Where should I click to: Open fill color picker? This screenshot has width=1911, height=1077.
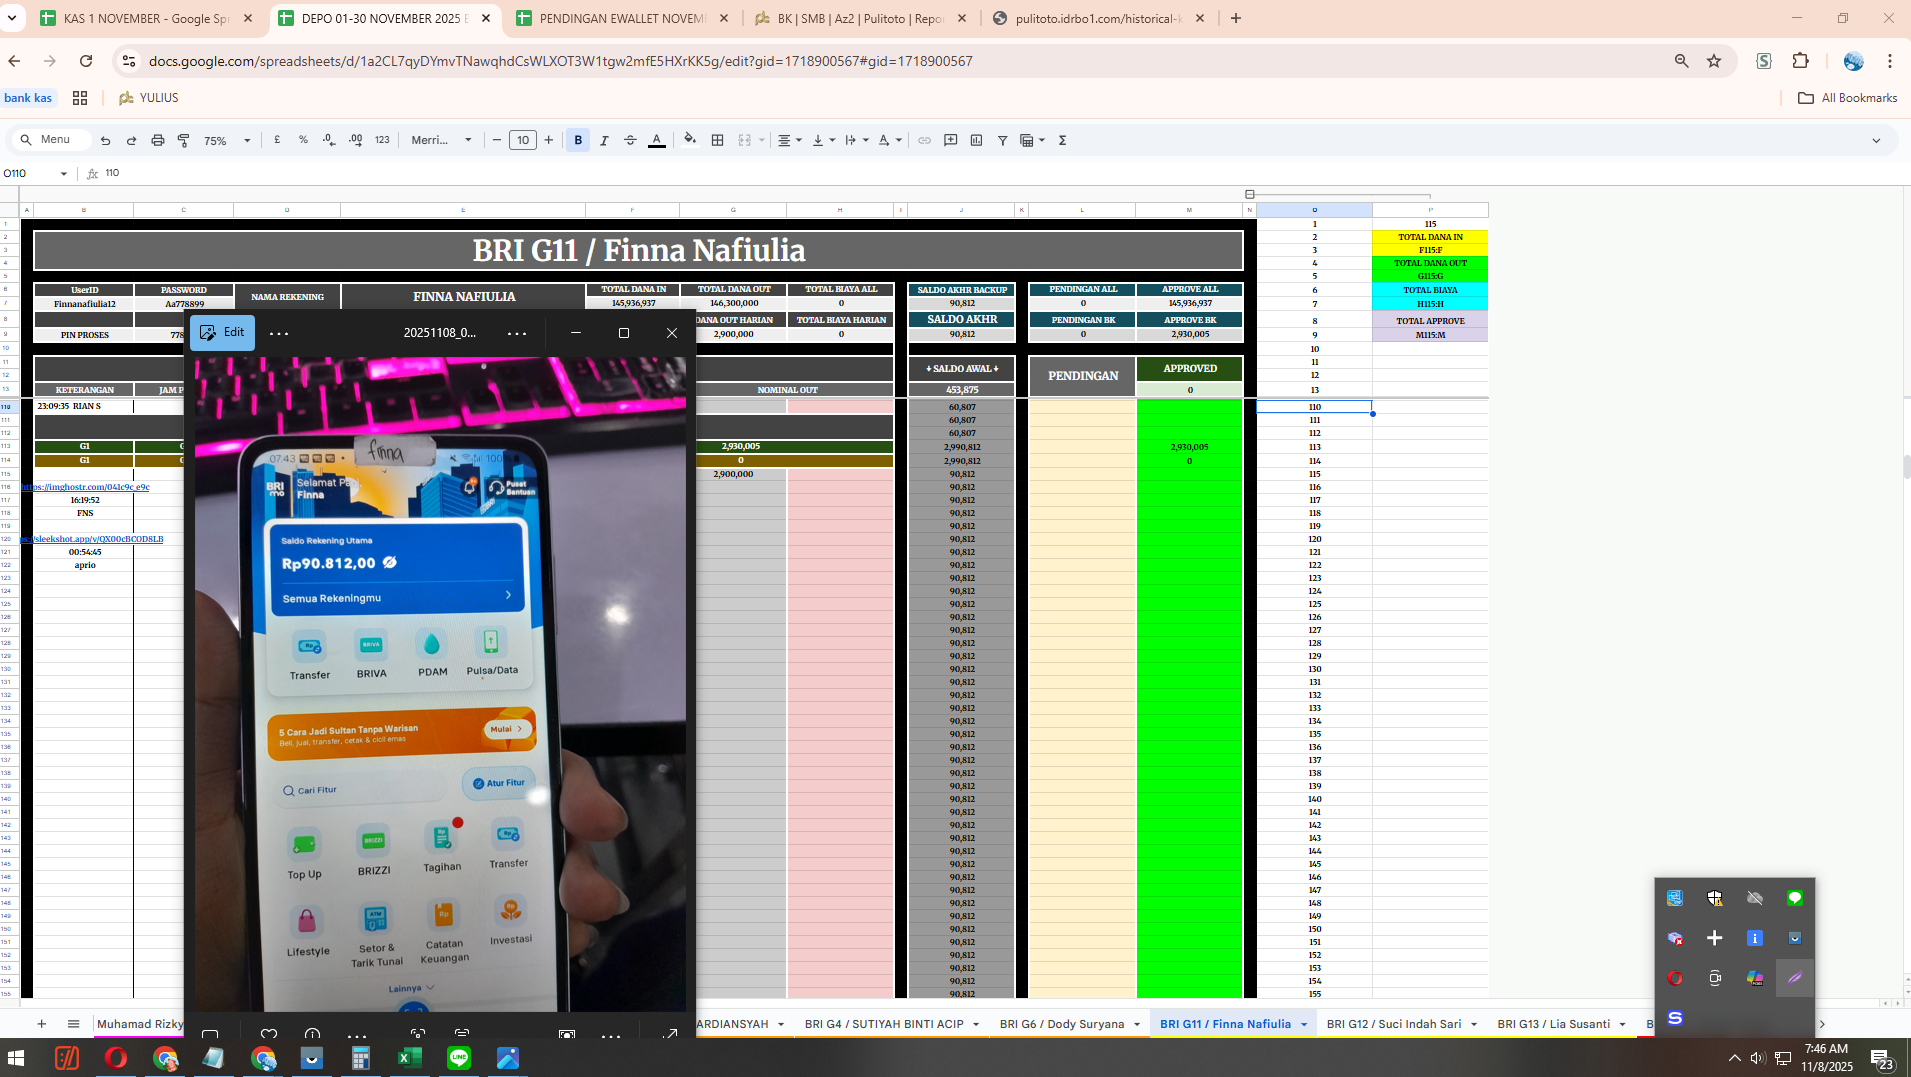[x=690, y=140]
